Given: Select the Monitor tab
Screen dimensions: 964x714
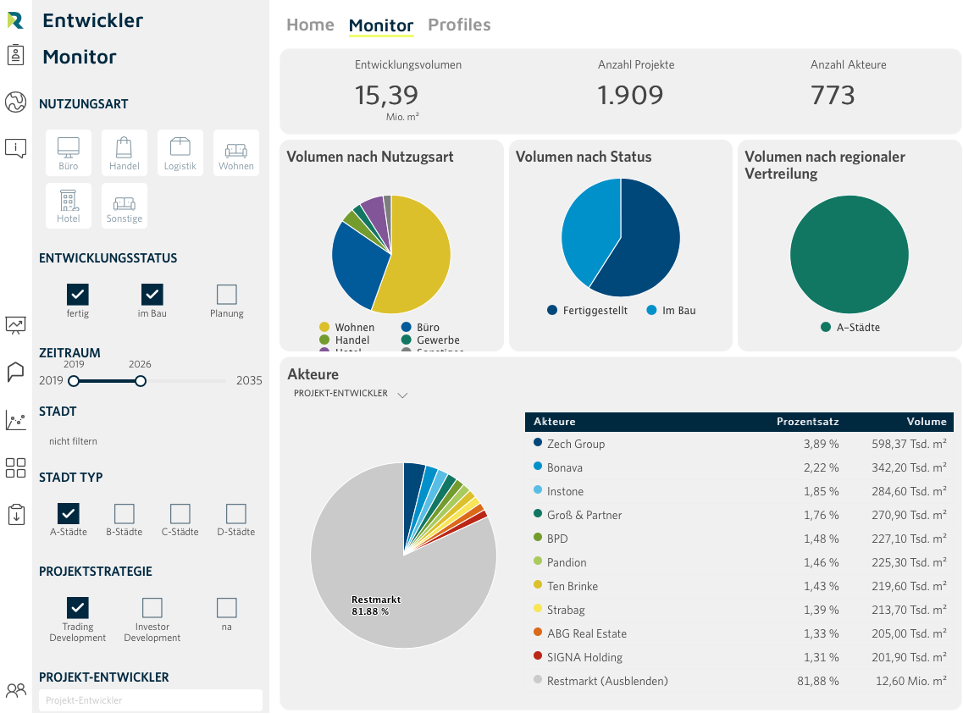Looking at the screenshot, I should click(x=381, y=25).
